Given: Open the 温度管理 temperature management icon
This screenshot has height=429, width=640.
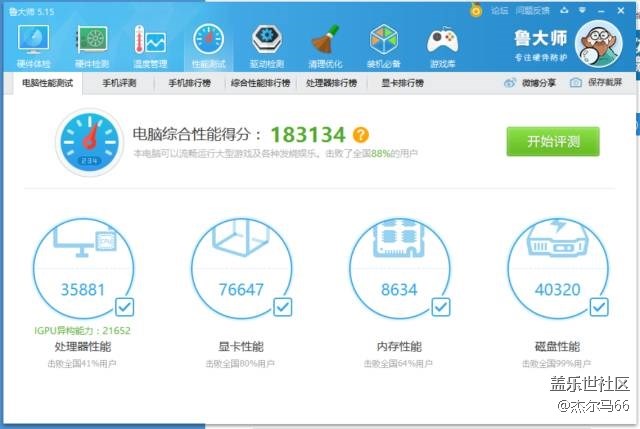Looking at the screenshot, I should pyautogui.click(x=150, y=44).
